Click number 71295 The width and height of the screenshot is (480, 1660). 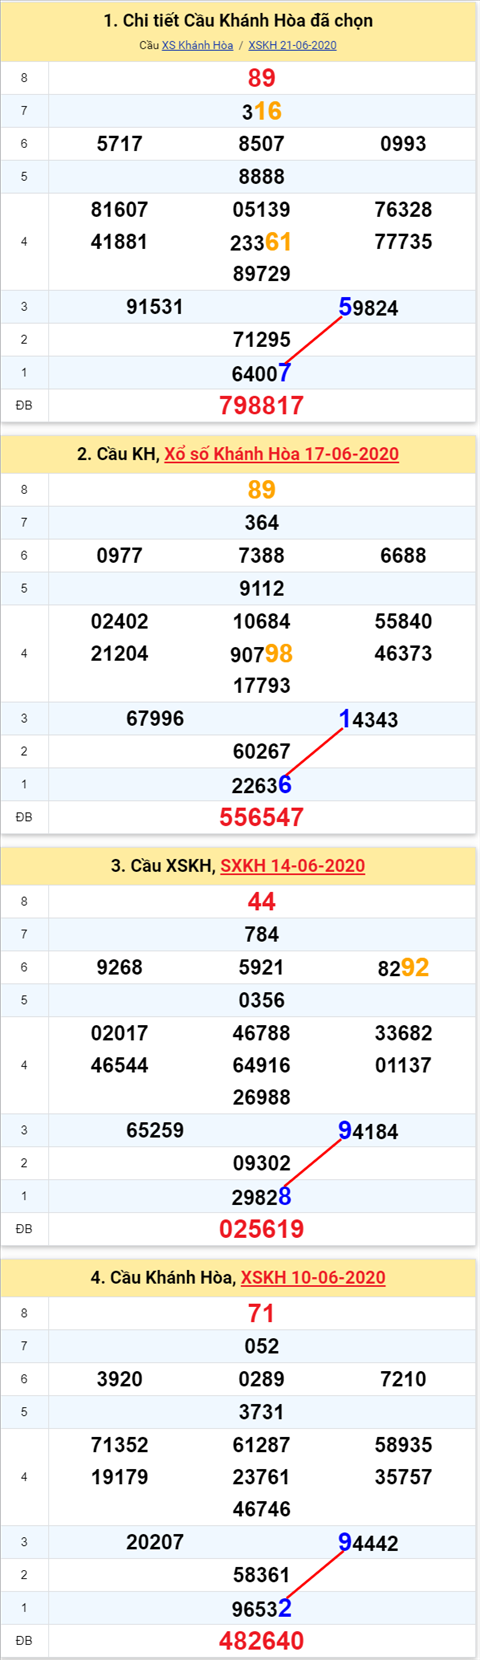(x=261, y=340)
